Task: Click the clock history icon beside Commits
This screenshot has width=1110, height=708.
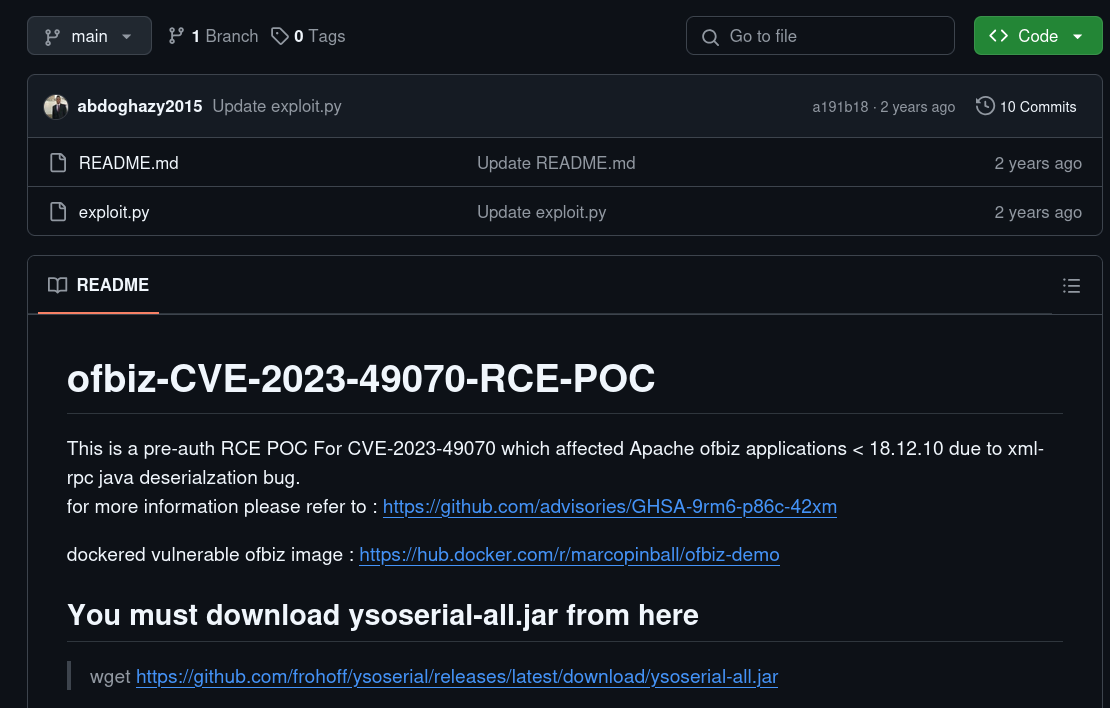Action: click(985, 106)
